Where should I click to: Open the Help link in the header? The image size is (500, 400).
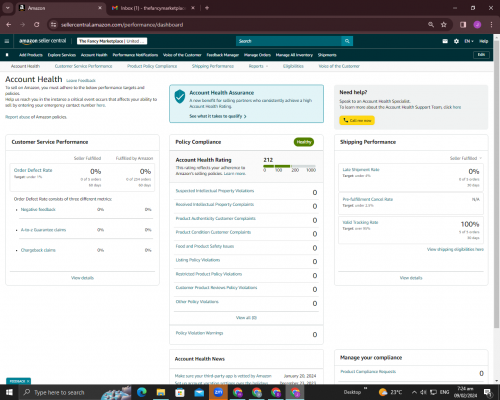[484, 41]
